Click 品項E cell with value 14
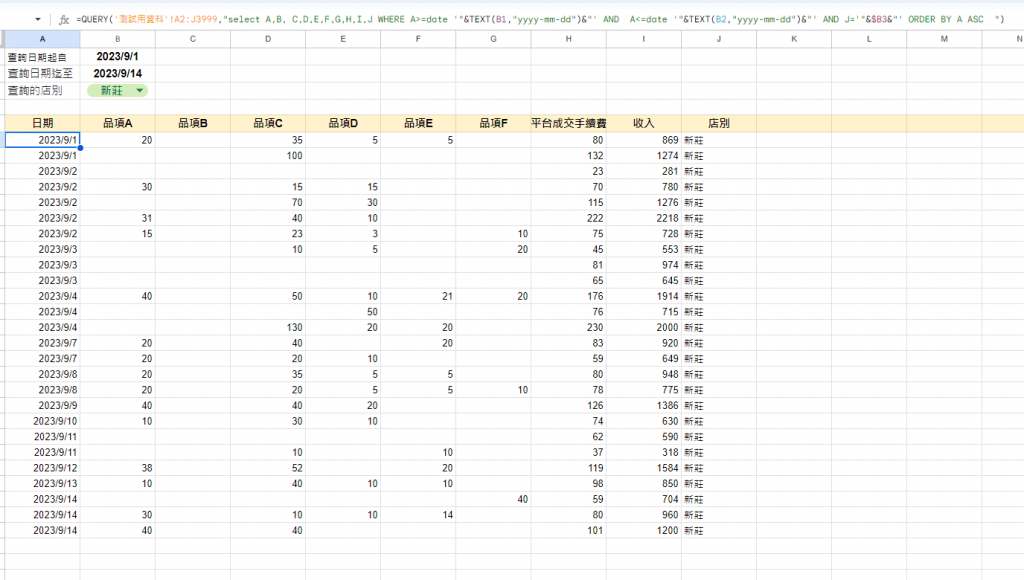The width and height of the screenshot is (1024, 580). [x=418, y=515]
